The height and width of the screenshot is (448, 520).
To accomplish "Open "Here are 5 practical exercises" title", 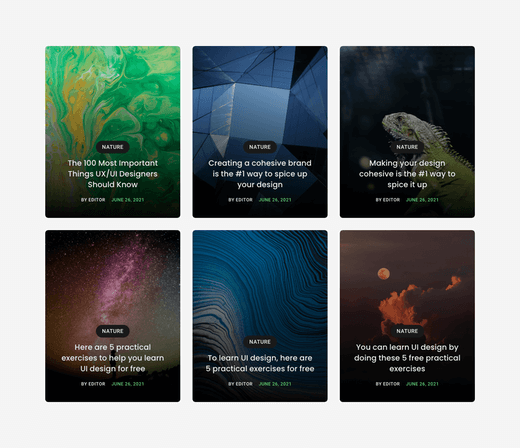I will coord(113,358).
